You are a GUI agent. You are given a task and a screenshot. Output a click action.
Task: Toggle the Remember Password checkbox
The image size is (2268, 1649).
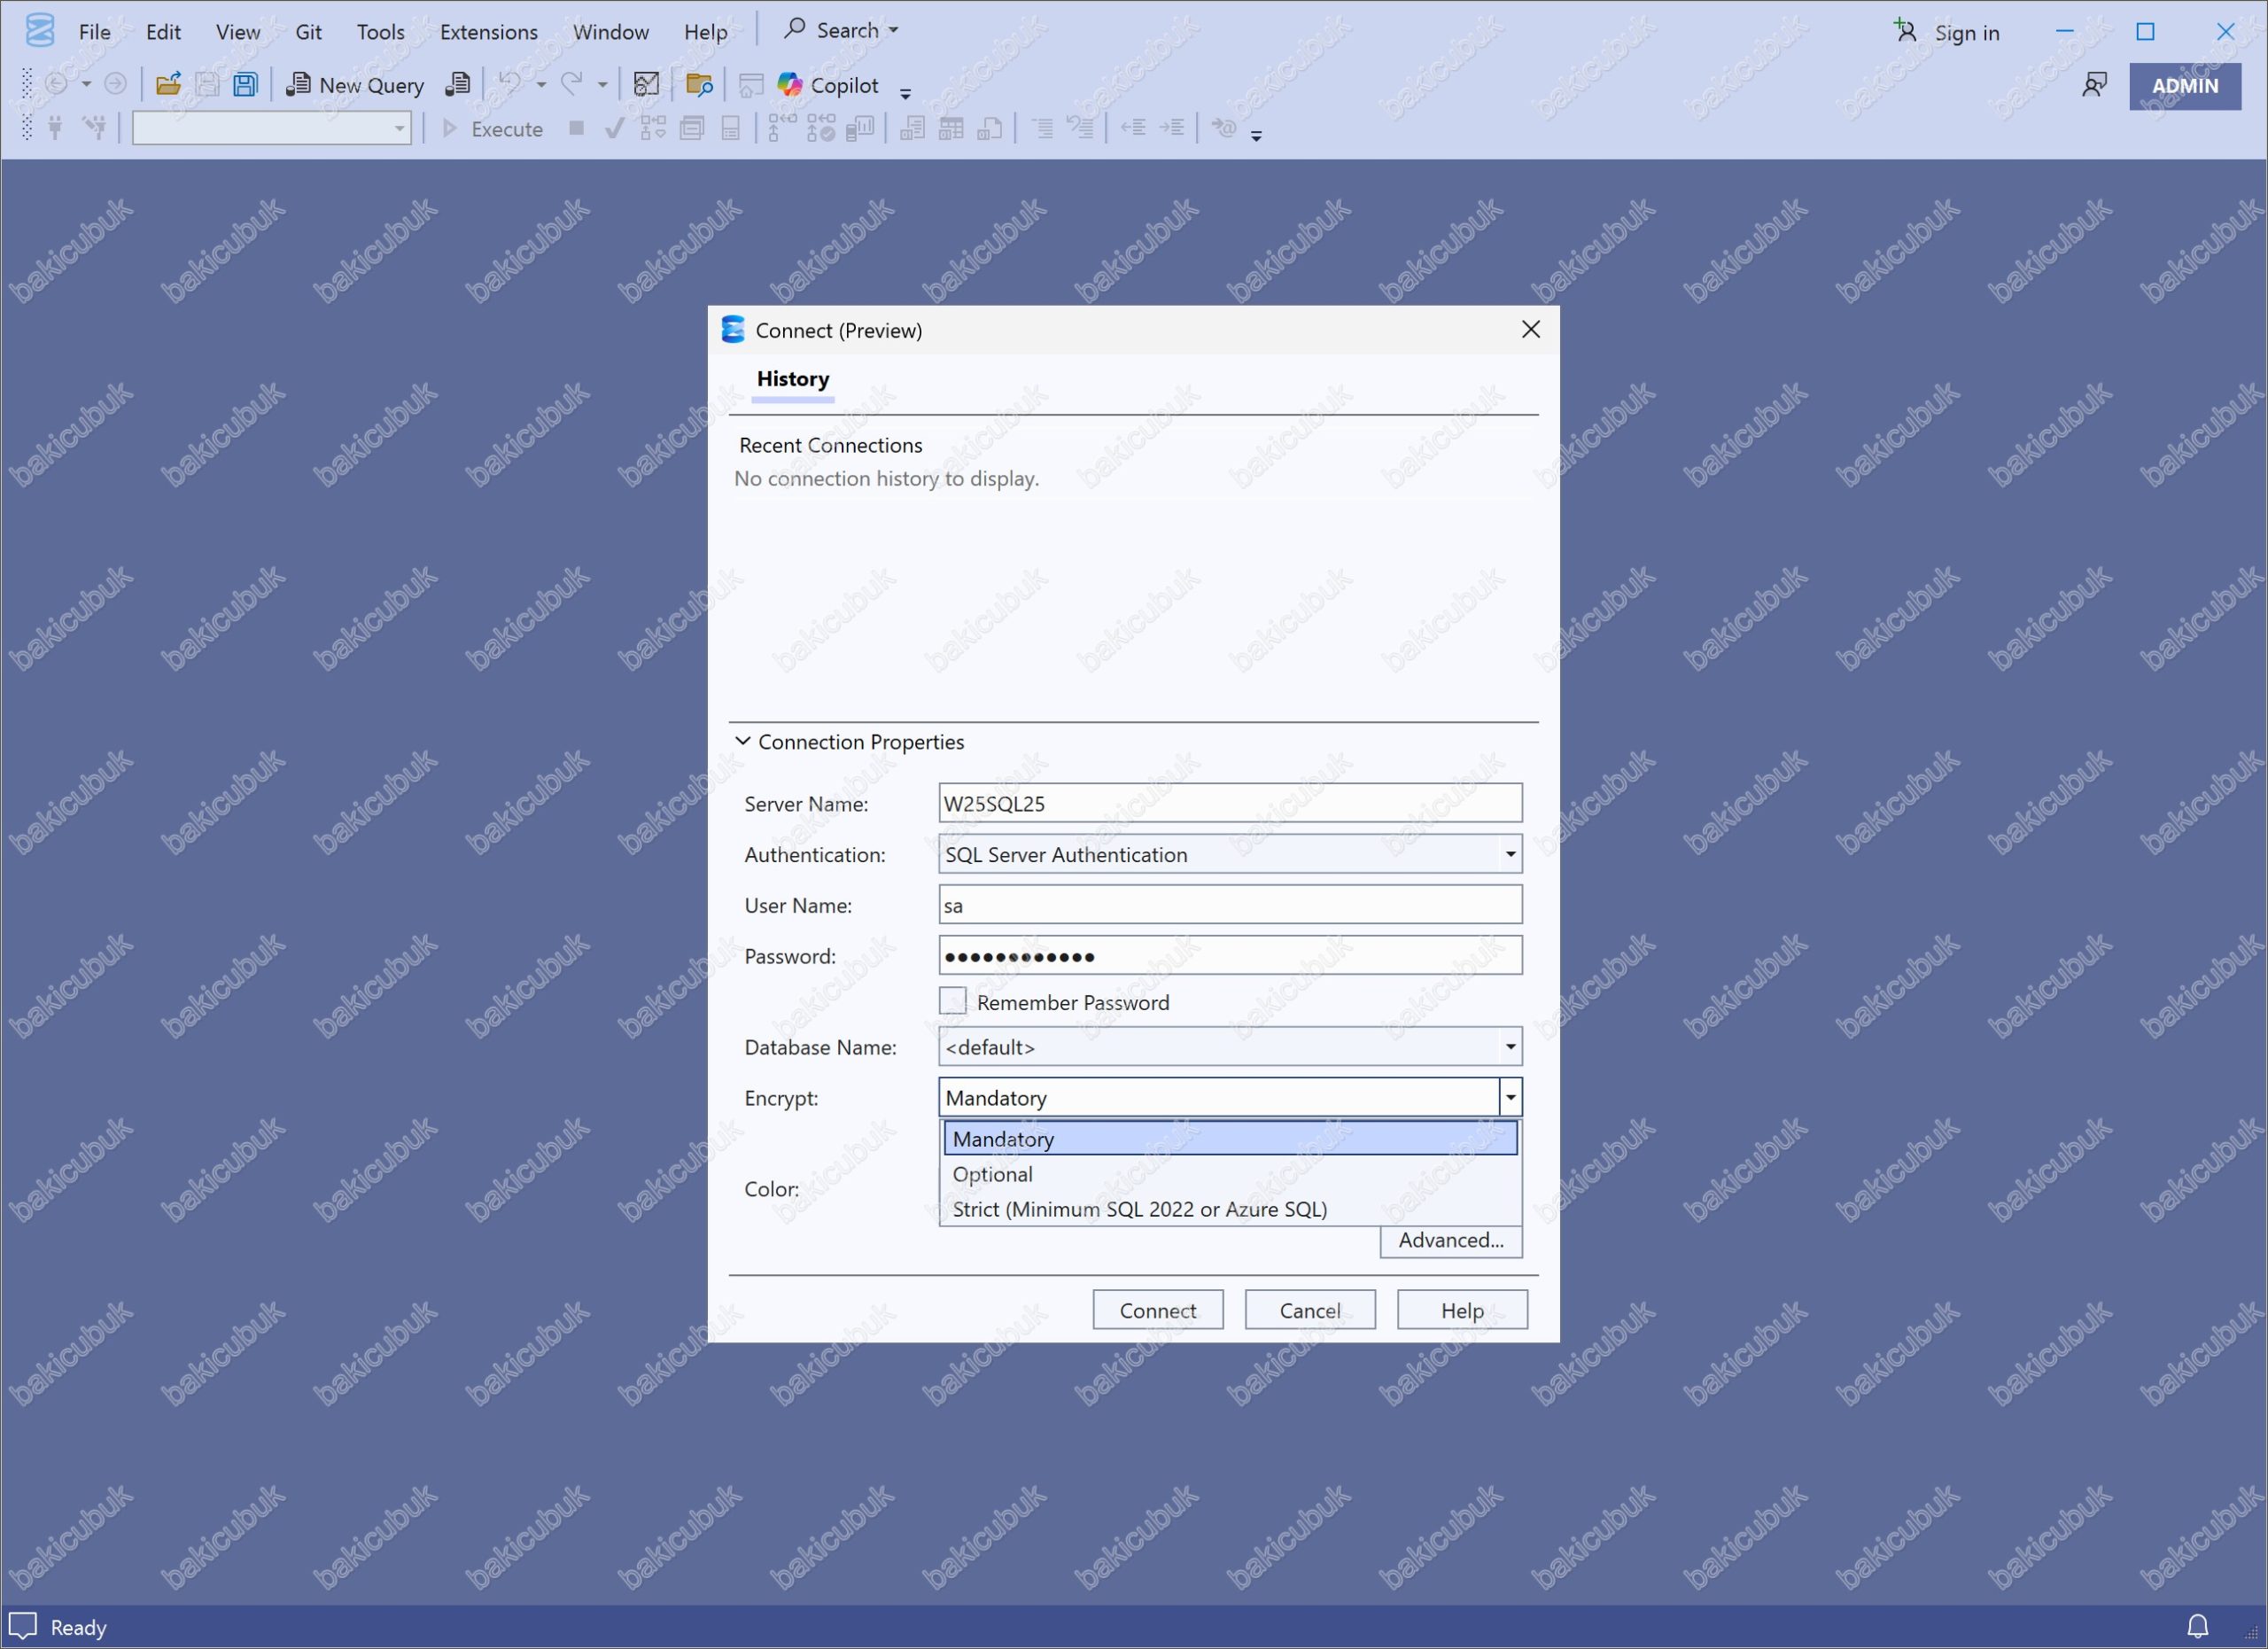953,1001
